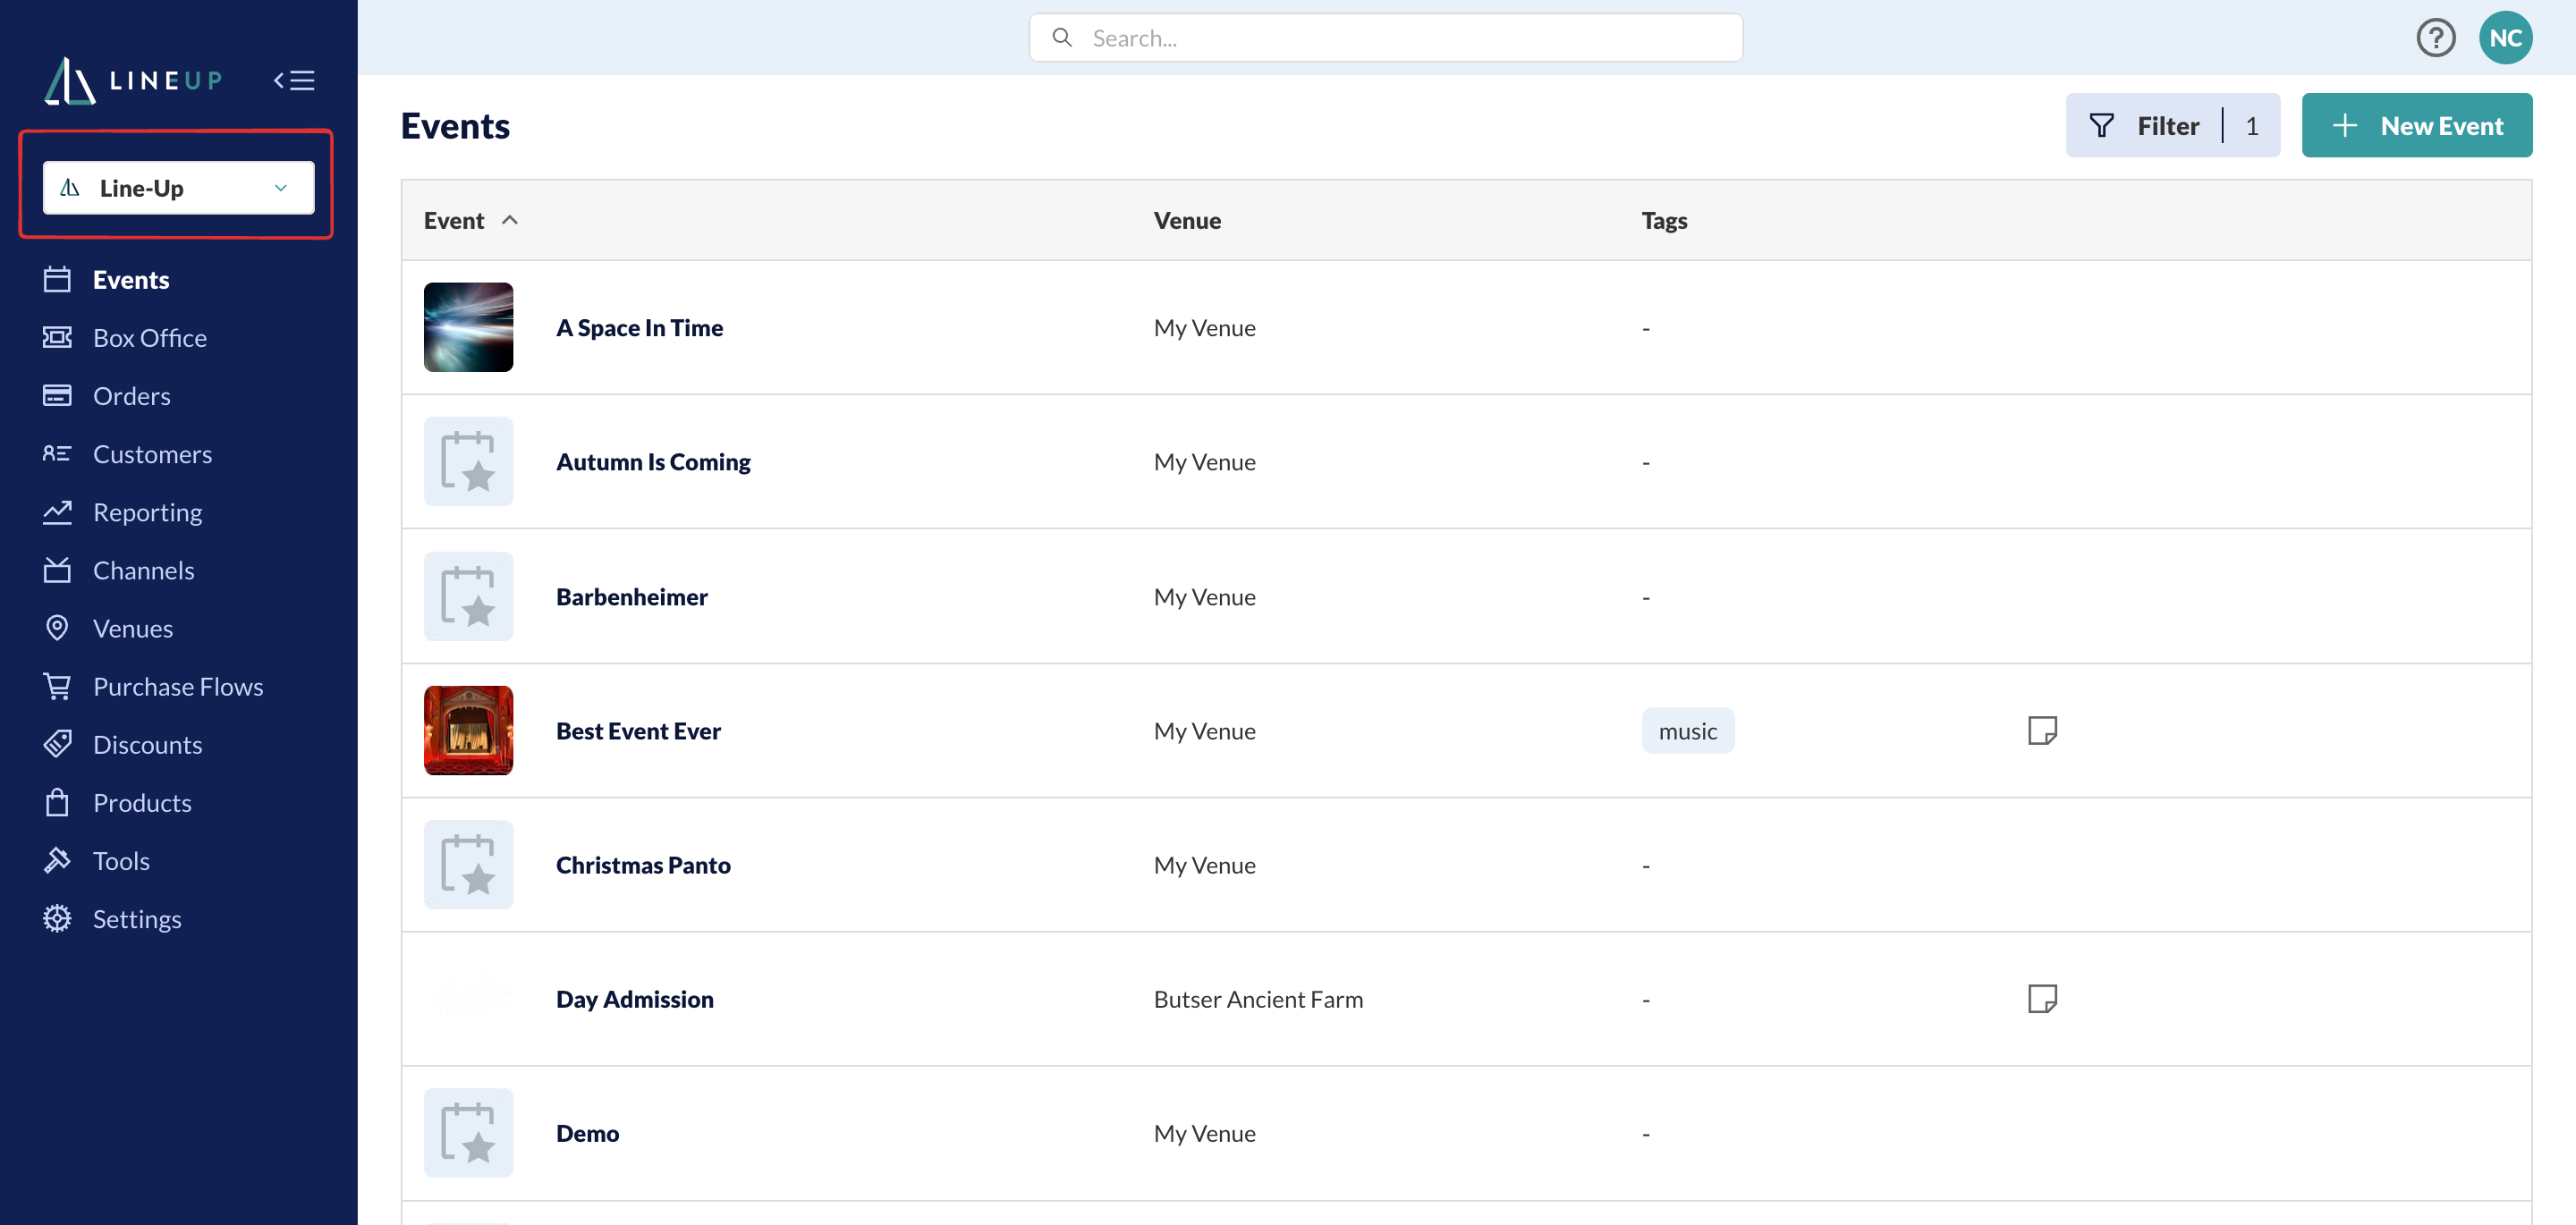Screen dimensions: 2576x1225
Task: Click Demo placeholder image
Action: (468, 1132)
